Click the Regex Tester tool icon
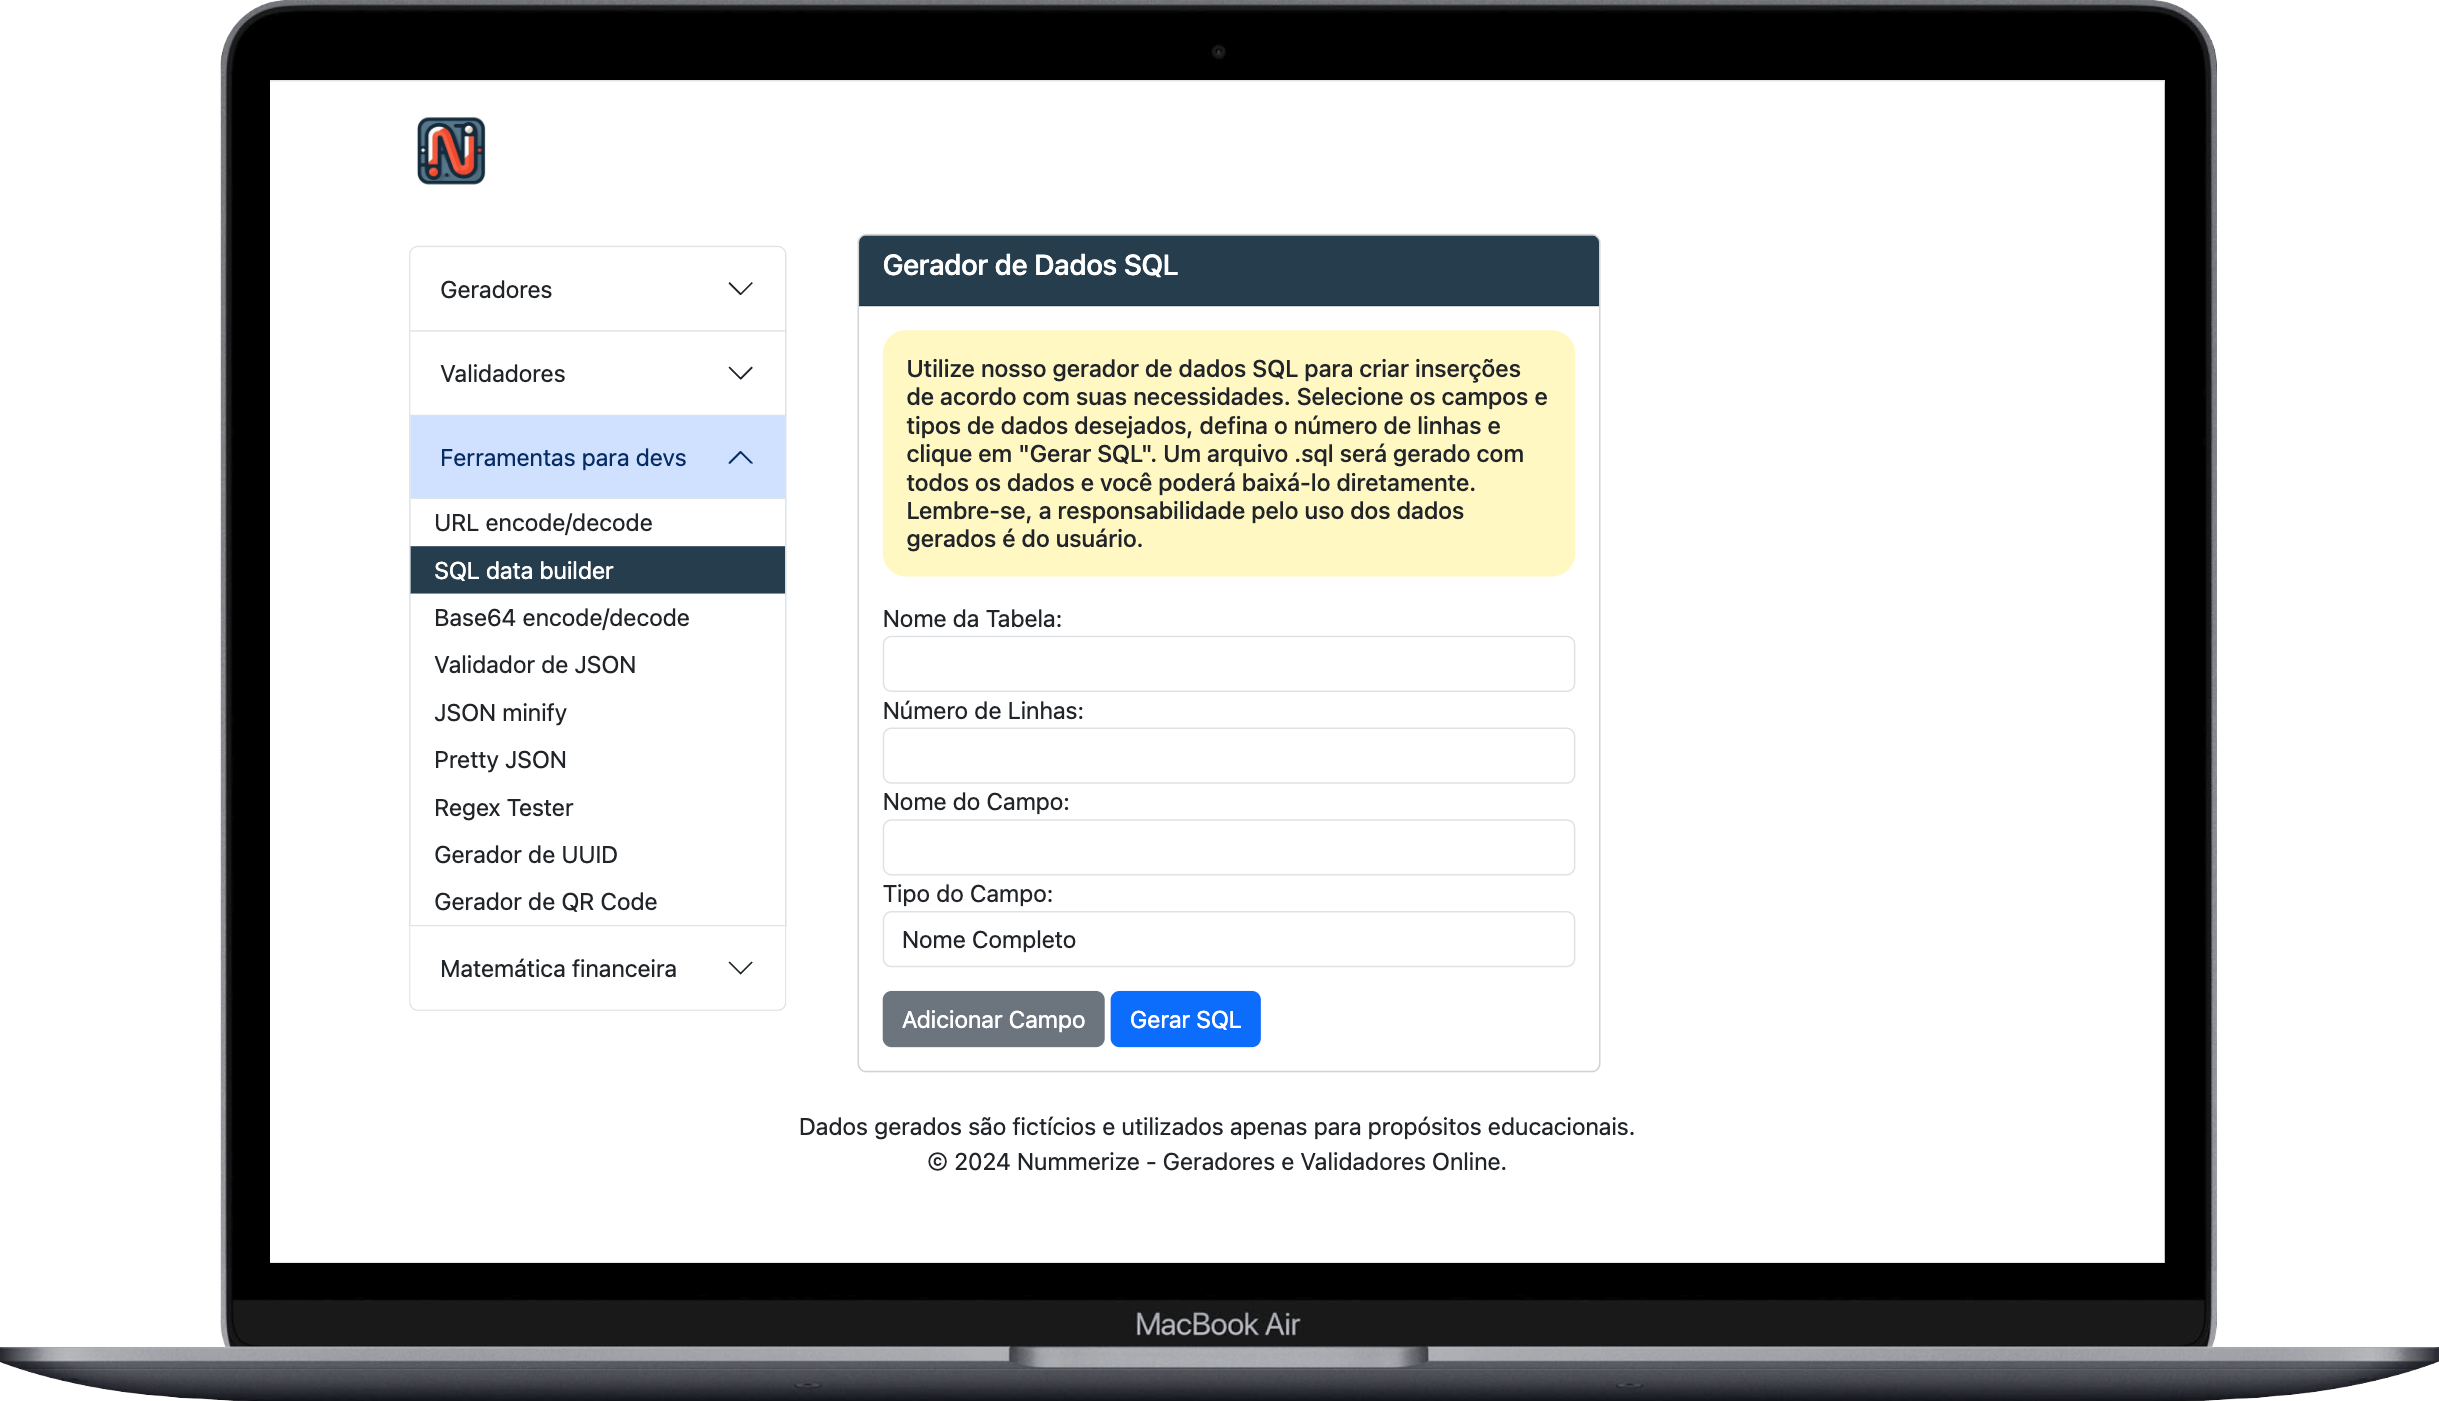 504,806
